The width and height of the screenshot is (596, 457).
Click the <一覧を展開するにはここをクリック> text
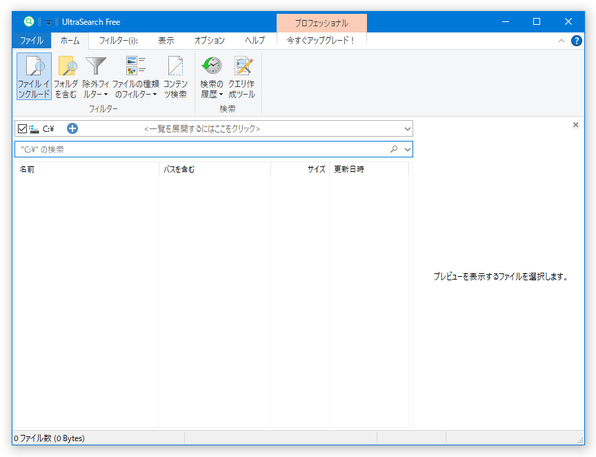202,129
